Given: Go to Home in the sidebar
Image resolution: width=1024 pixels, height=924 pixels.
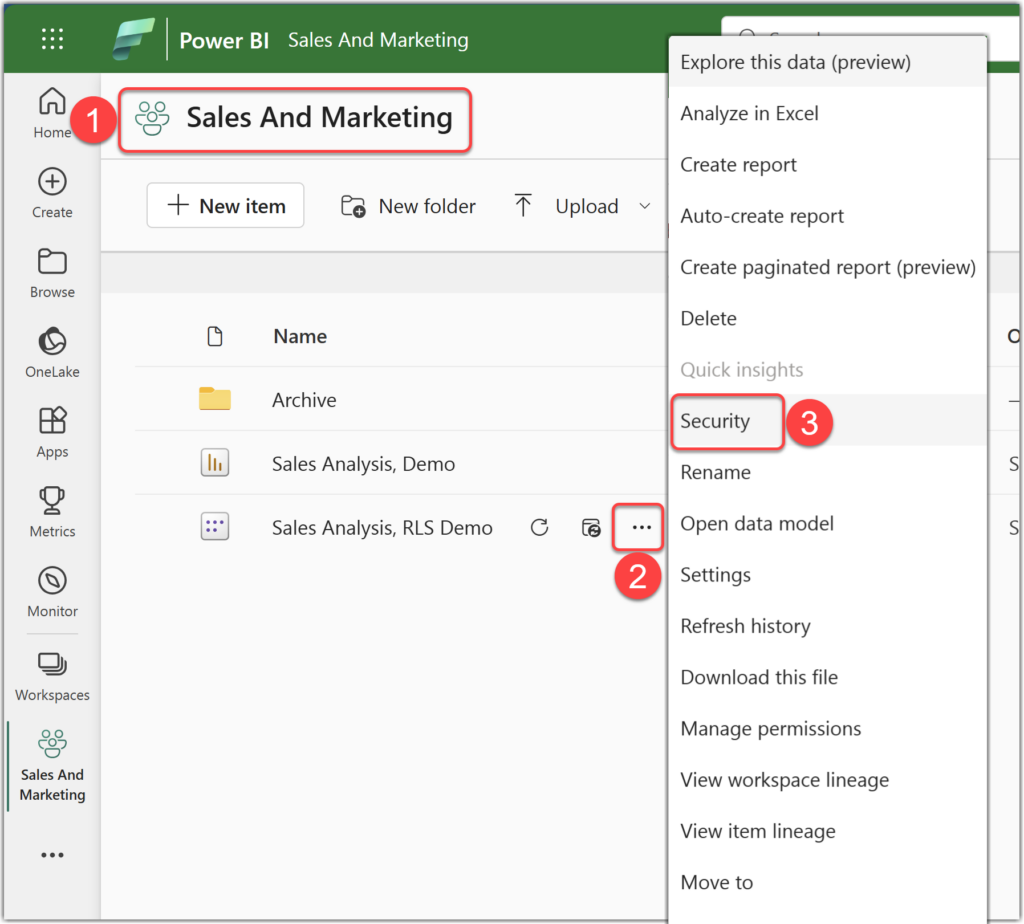Looking at the screenshot, I should [x=52, y=113].
